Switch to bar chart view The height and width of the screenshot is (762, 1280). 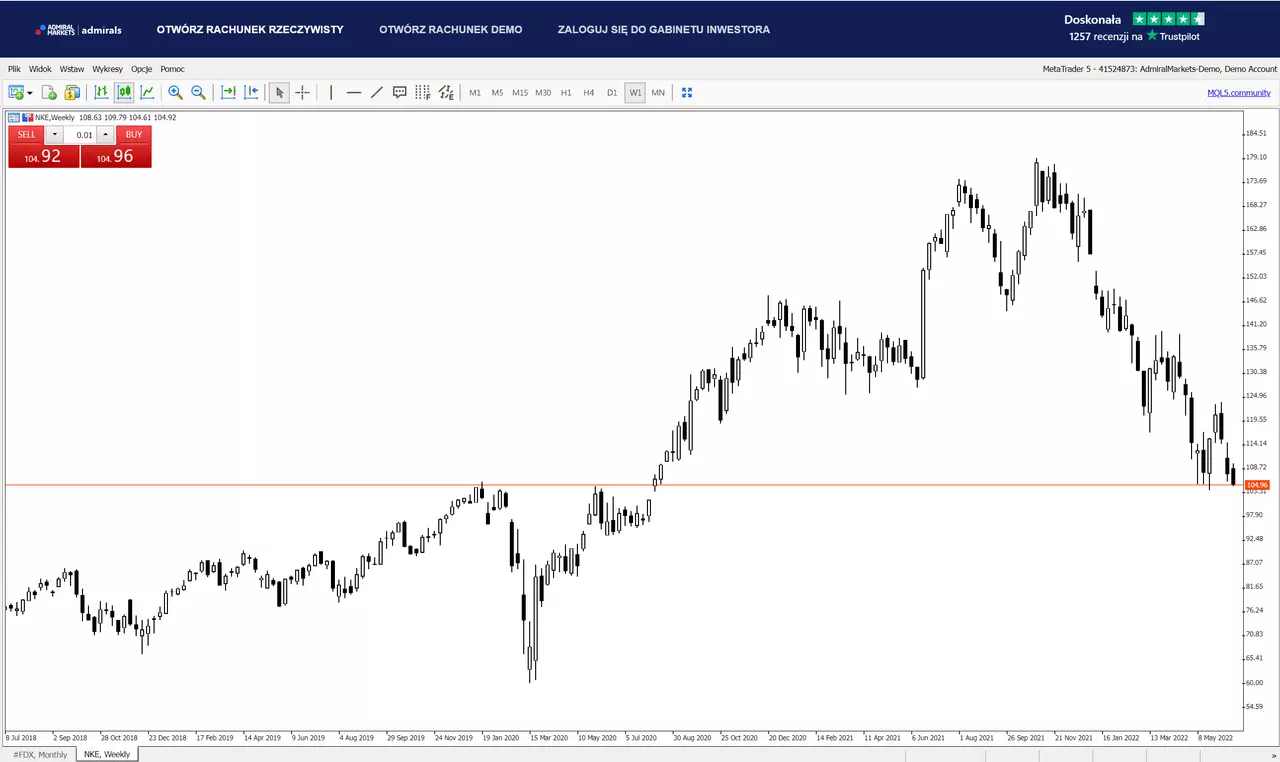[101, 92]
